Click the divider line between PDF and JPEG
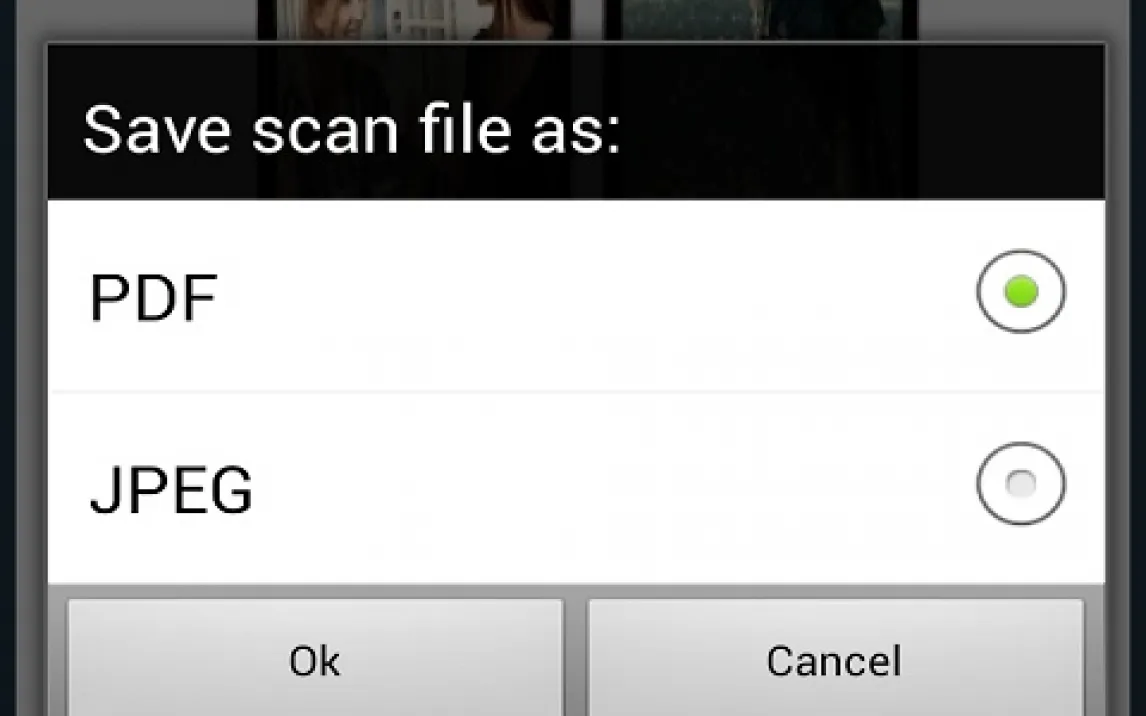1146x716 pixels. pyautogui.click(x=576, y=392)
